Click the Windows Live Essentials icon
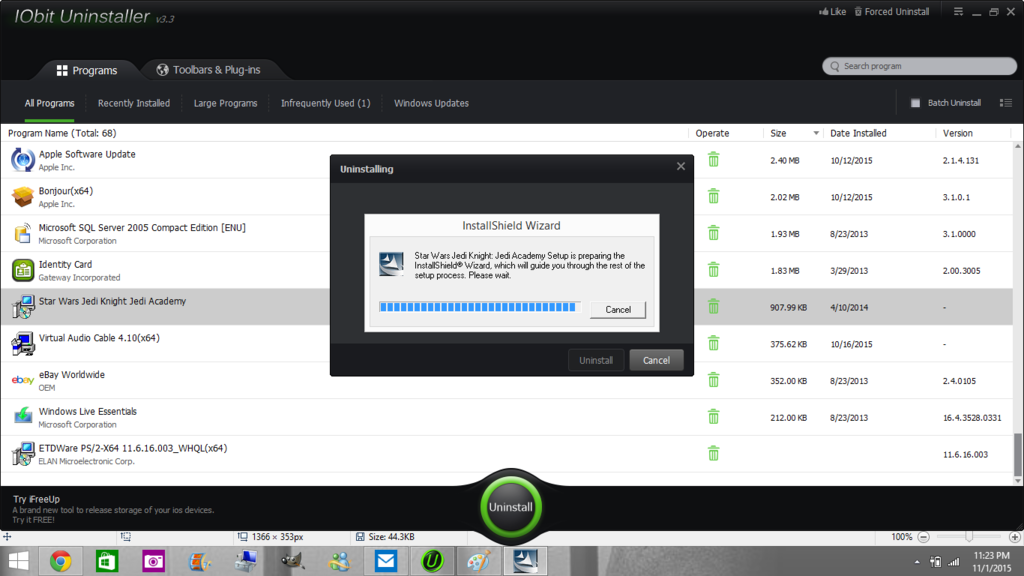 coord(22,416)
